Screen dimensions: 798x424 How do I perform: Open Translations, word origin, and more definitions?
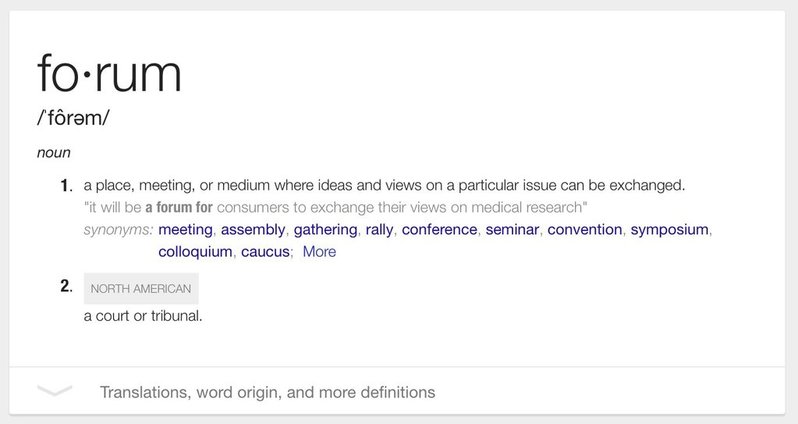[x=267, y=392]
